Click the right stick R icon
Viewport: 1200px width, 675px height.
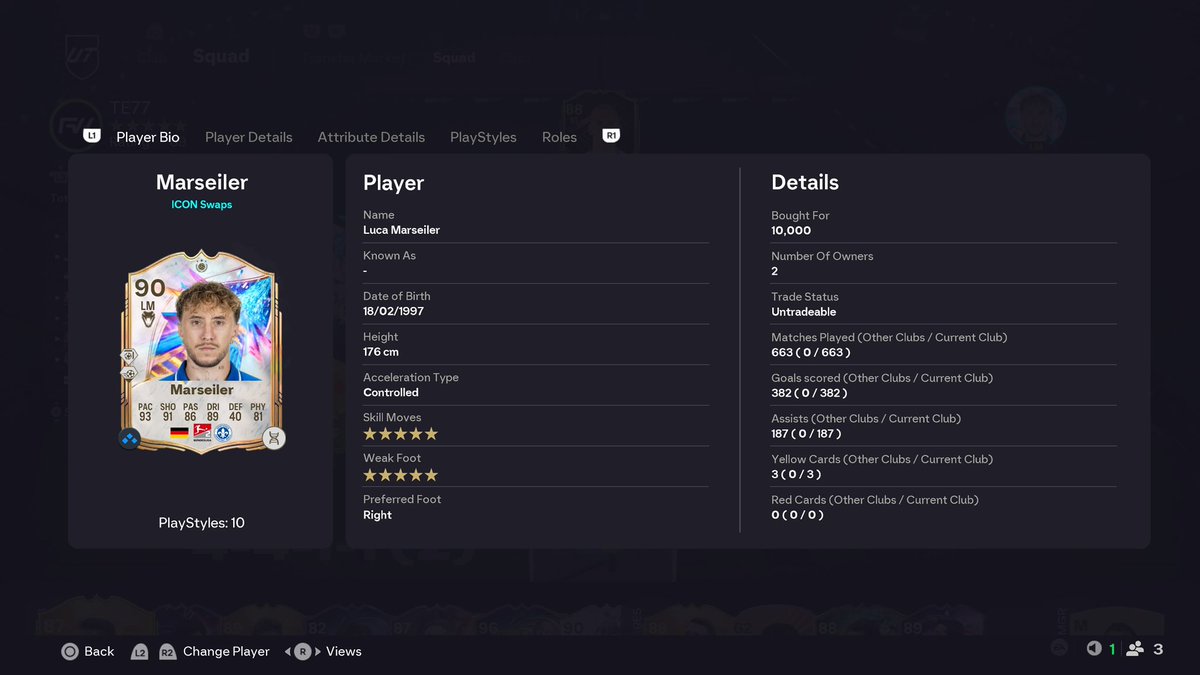tap(303, 651)
